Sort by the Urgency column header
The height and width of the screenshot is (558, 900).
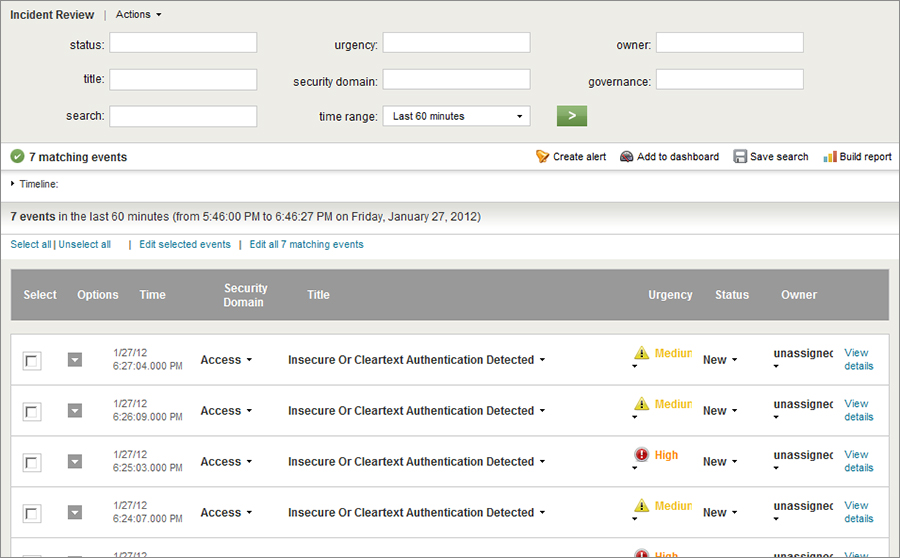670,295
